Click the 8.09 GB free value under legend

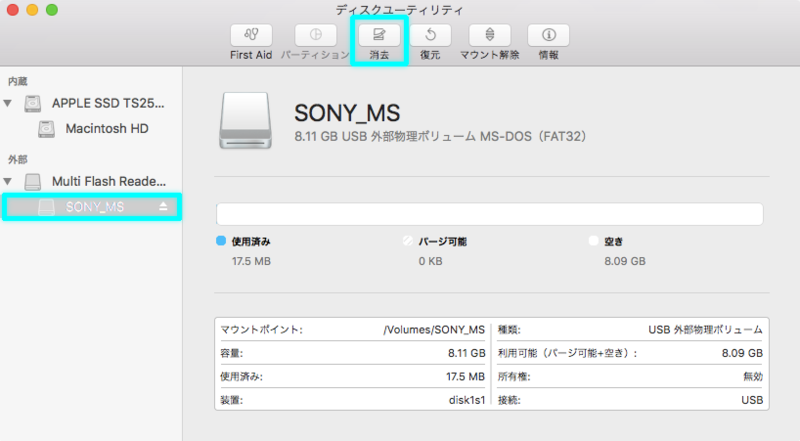tap(625, 261)
